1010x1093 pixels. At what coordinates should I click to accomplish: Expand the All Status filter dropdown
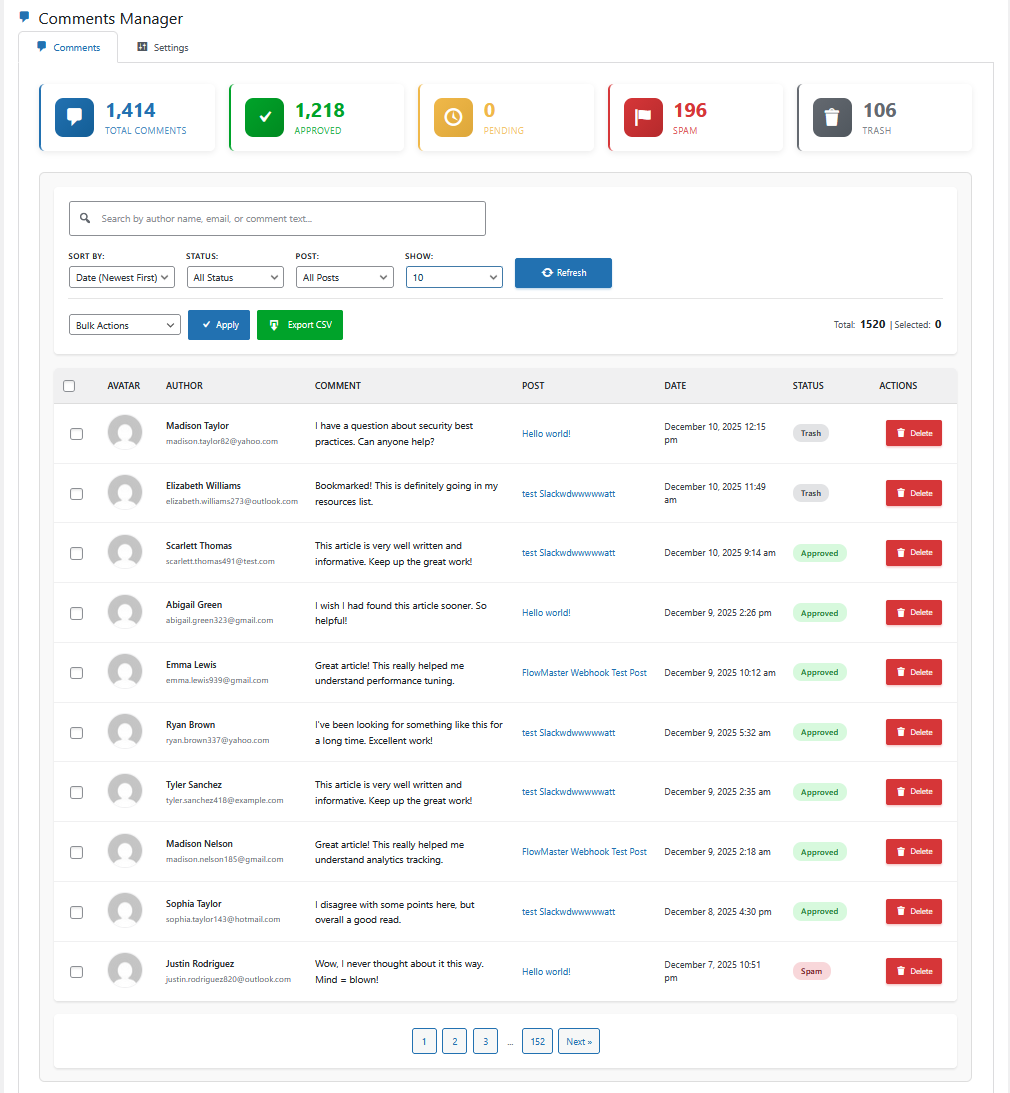(x=235, y=277)
